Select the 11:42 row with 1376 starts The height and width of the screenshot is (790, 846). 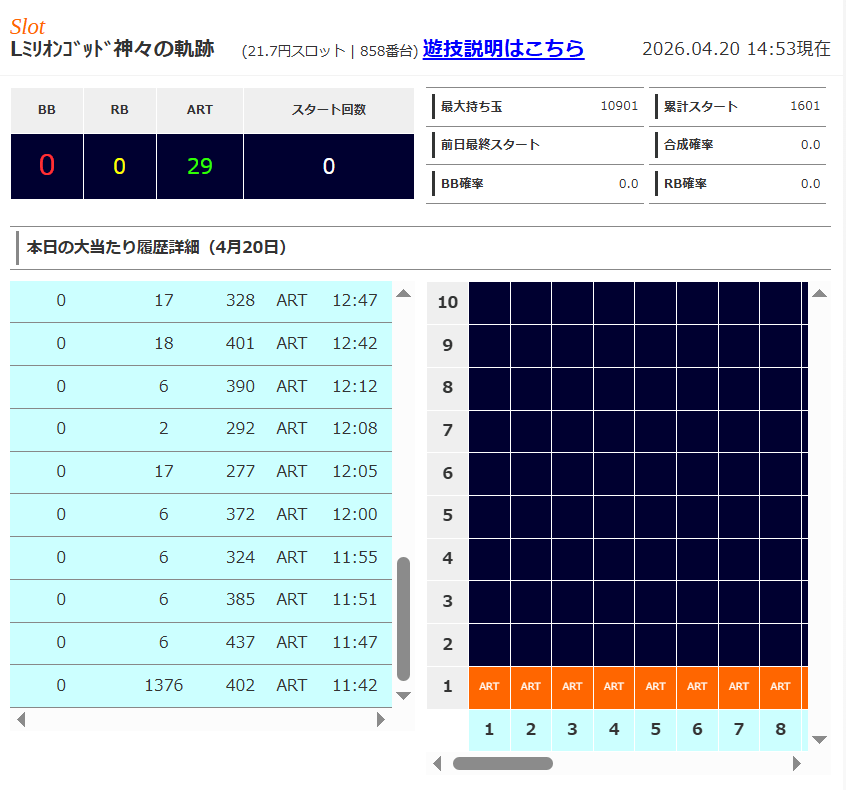201,686
